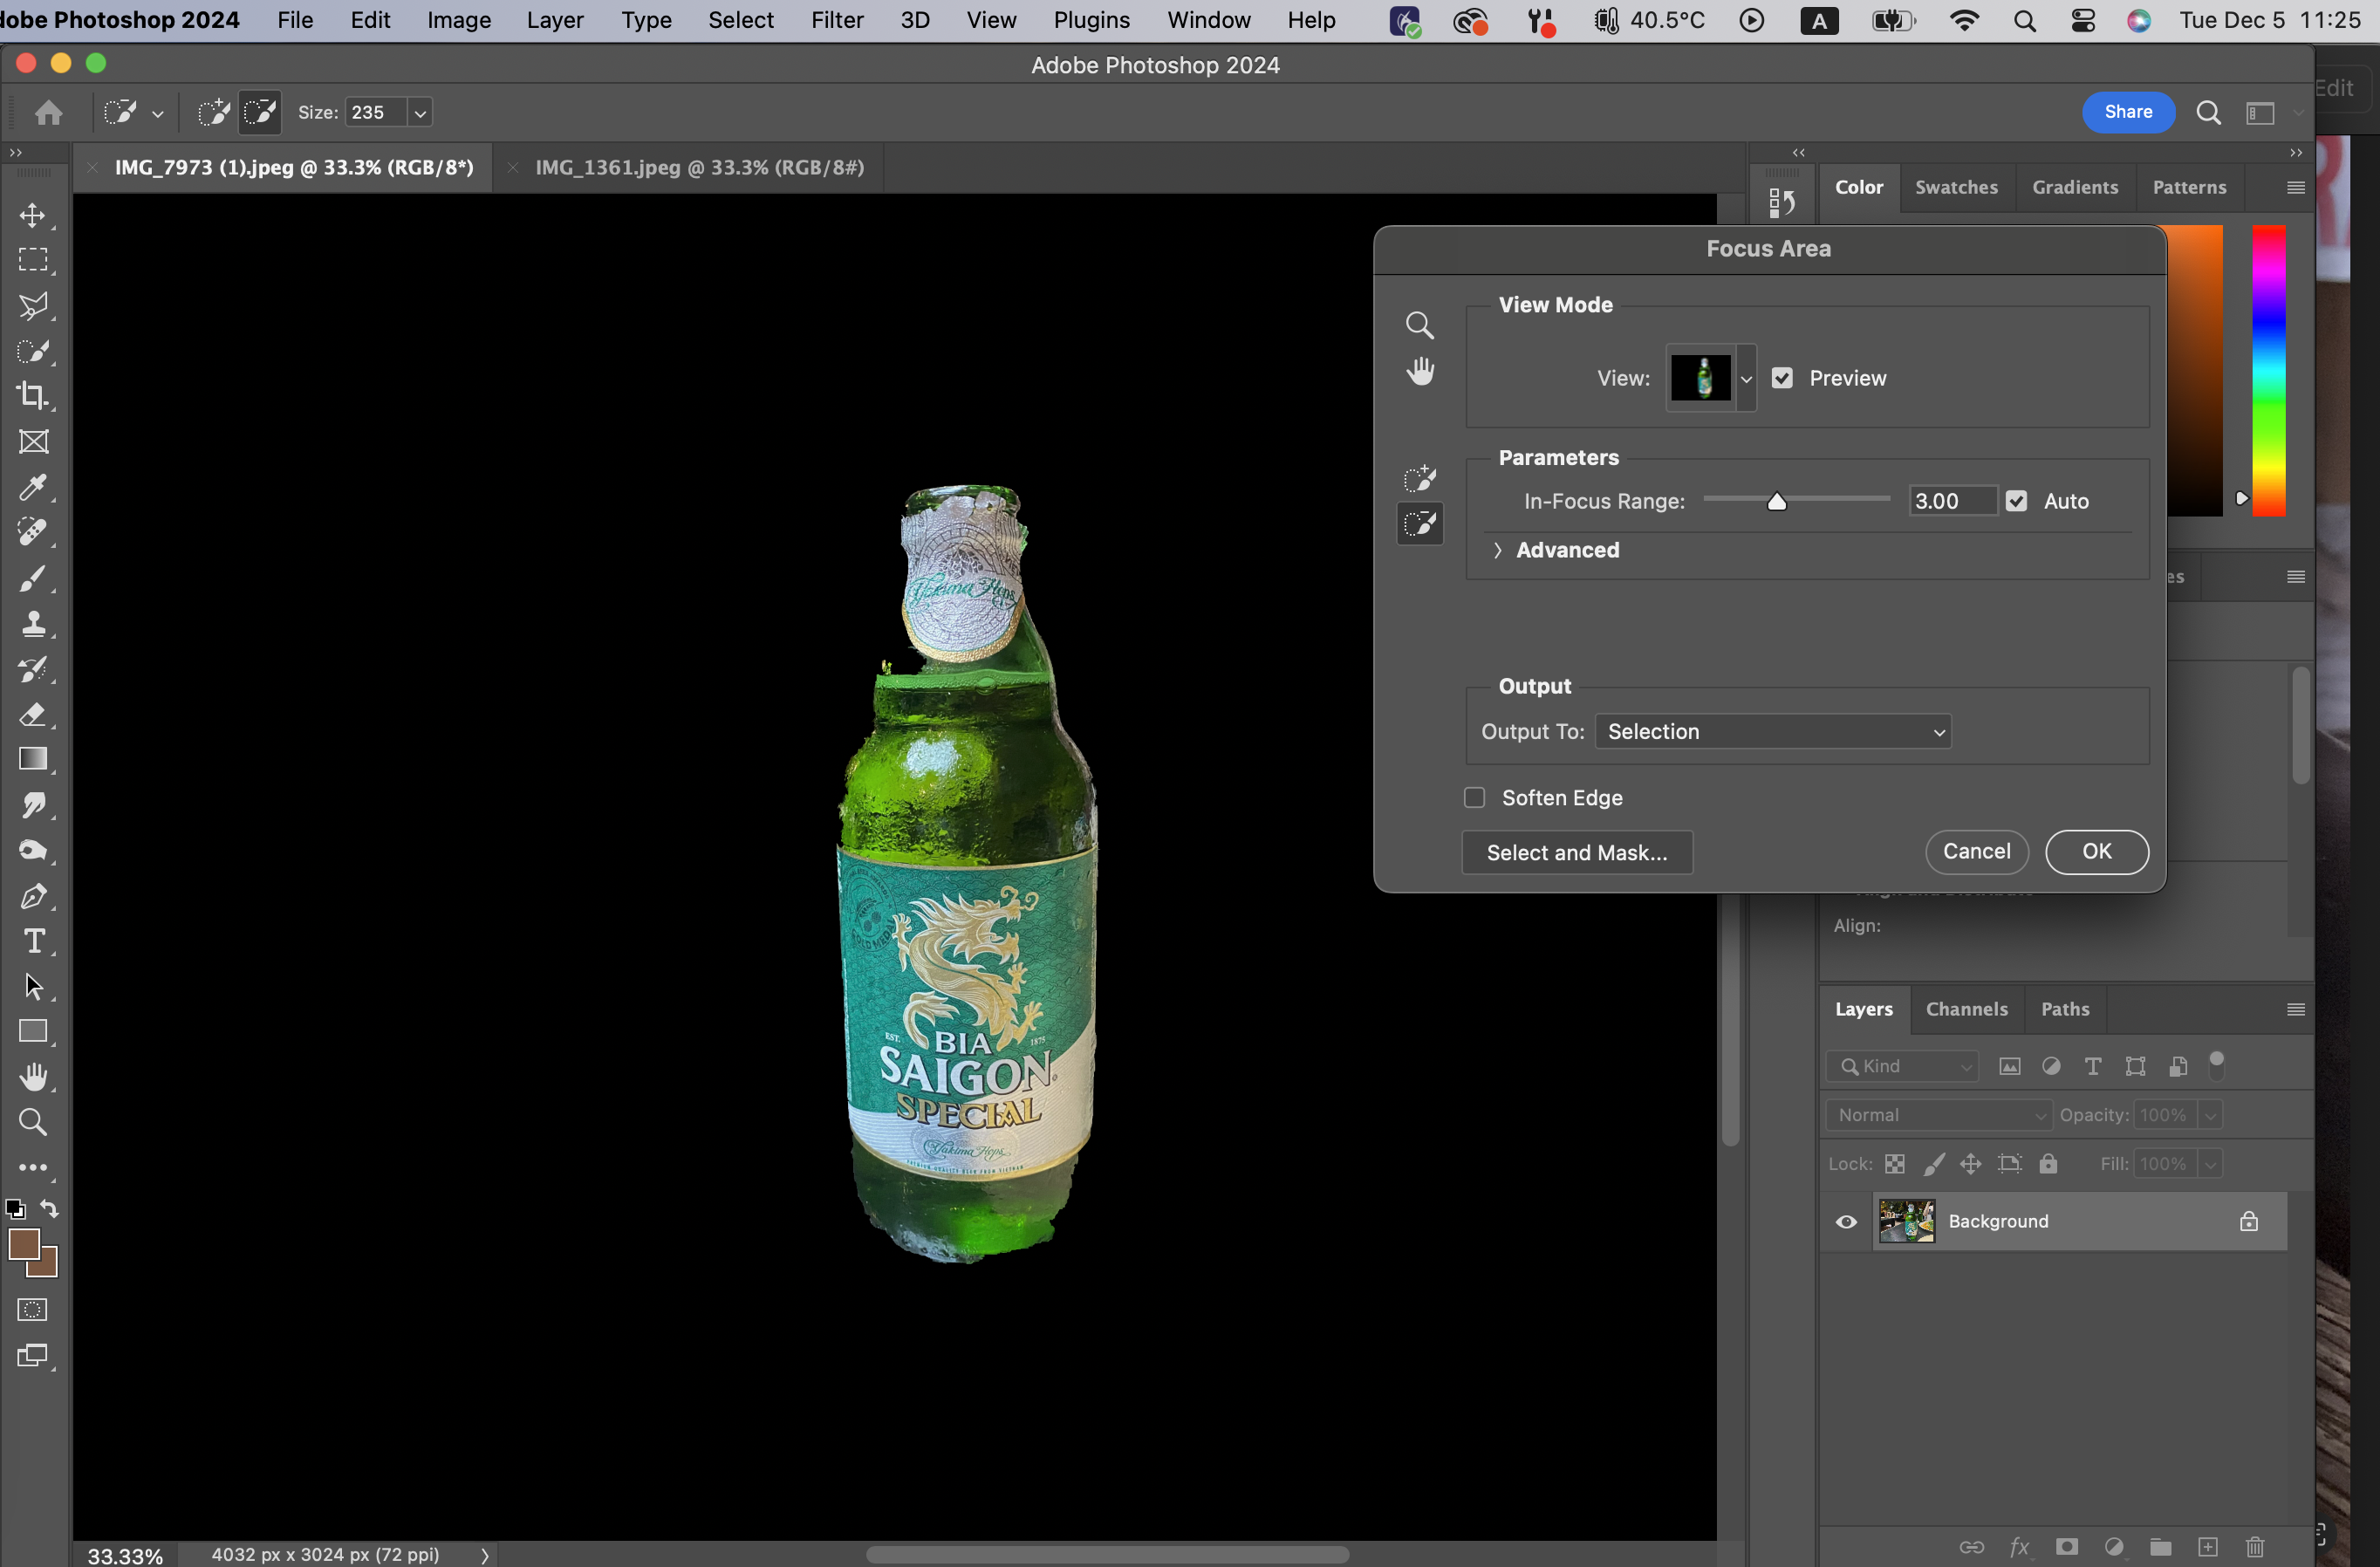Select the Crop tool

click(x=33, y=396)
